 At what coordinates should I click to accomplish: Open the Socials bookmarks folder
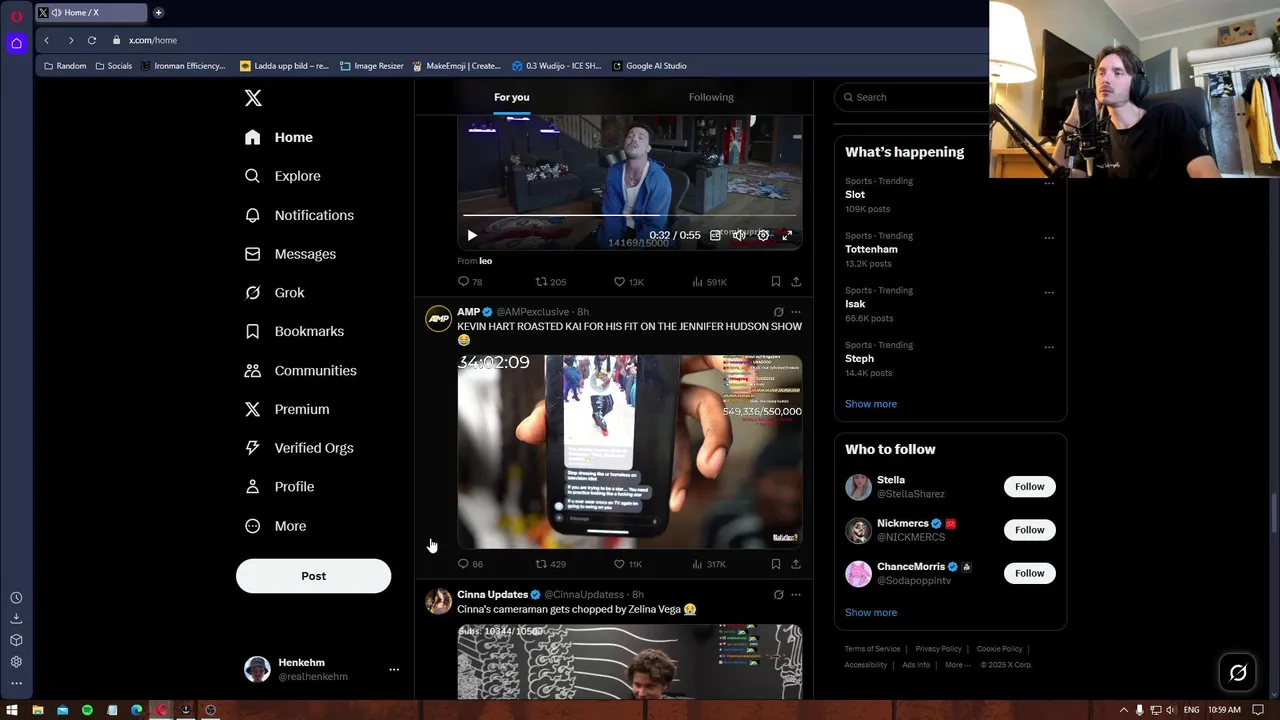coord(113,66)
